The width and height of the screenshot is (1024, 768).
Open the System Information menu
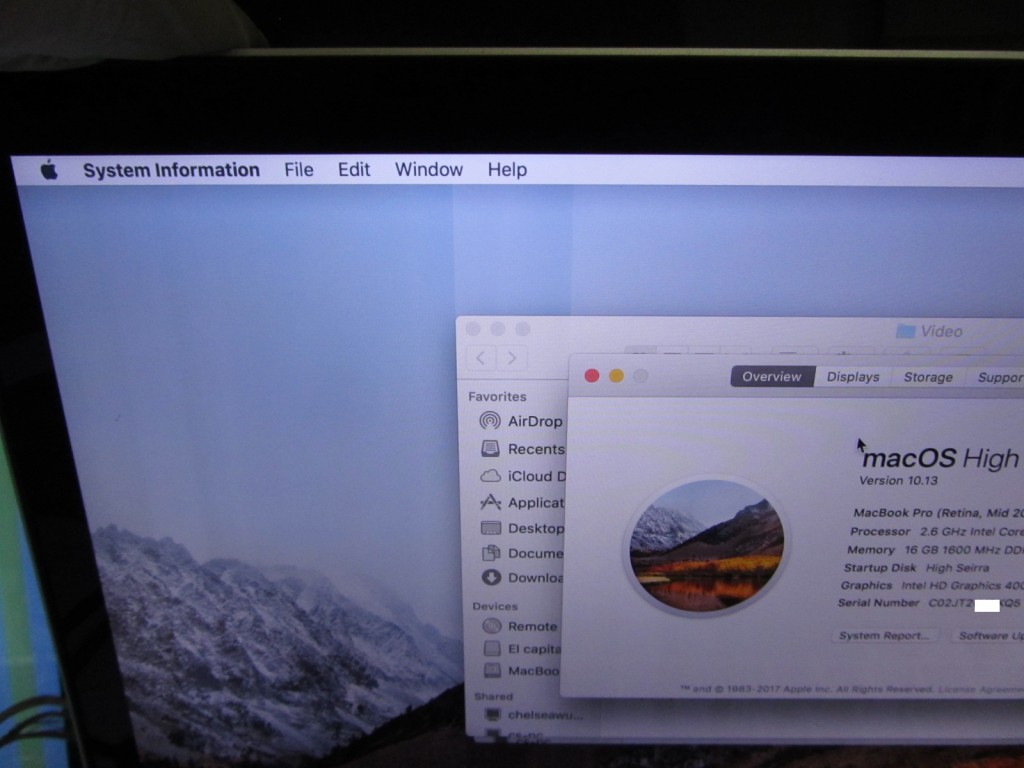[171, 170]
